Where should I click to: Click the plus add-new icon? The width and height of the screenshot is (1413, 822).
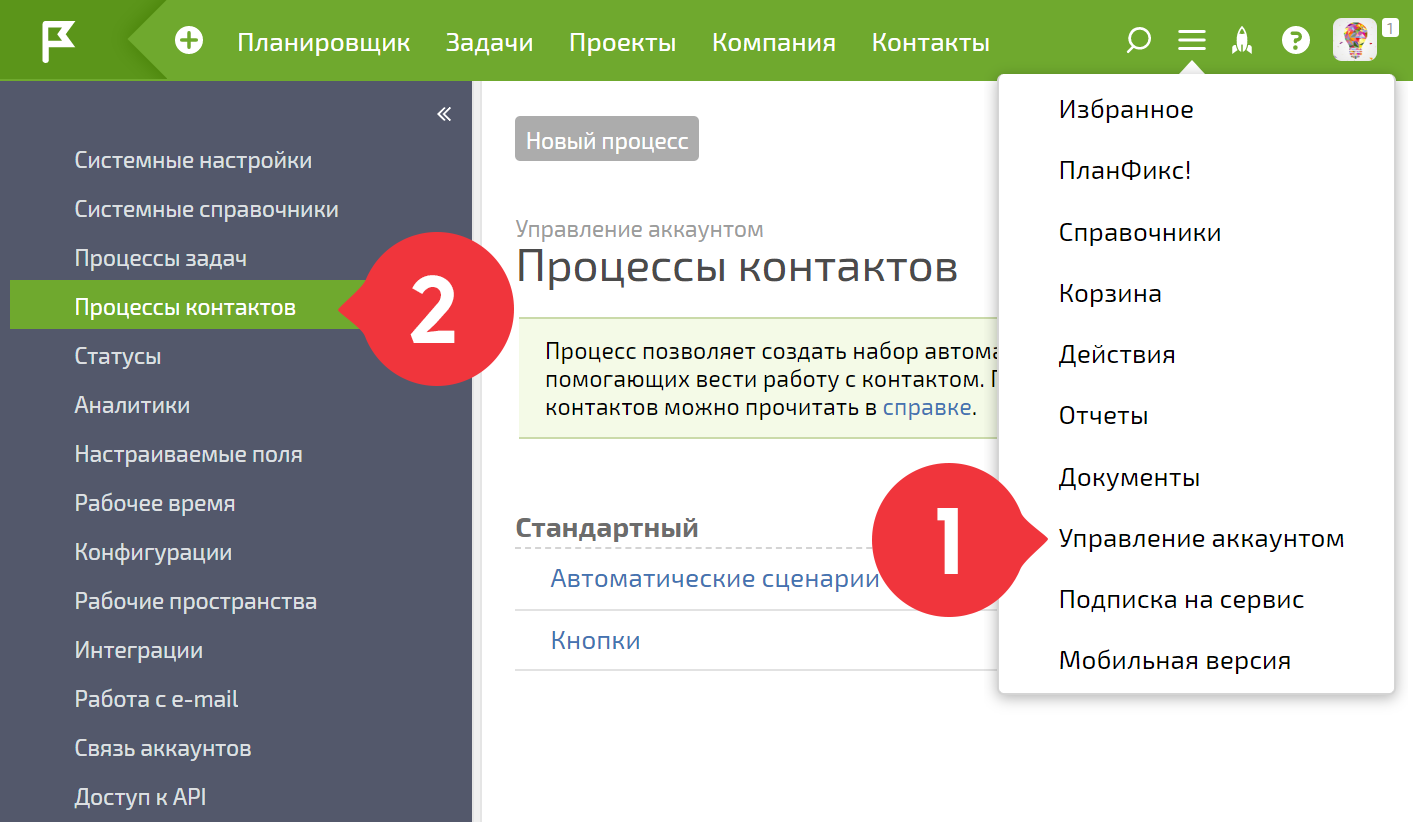(x=189, y=41)
